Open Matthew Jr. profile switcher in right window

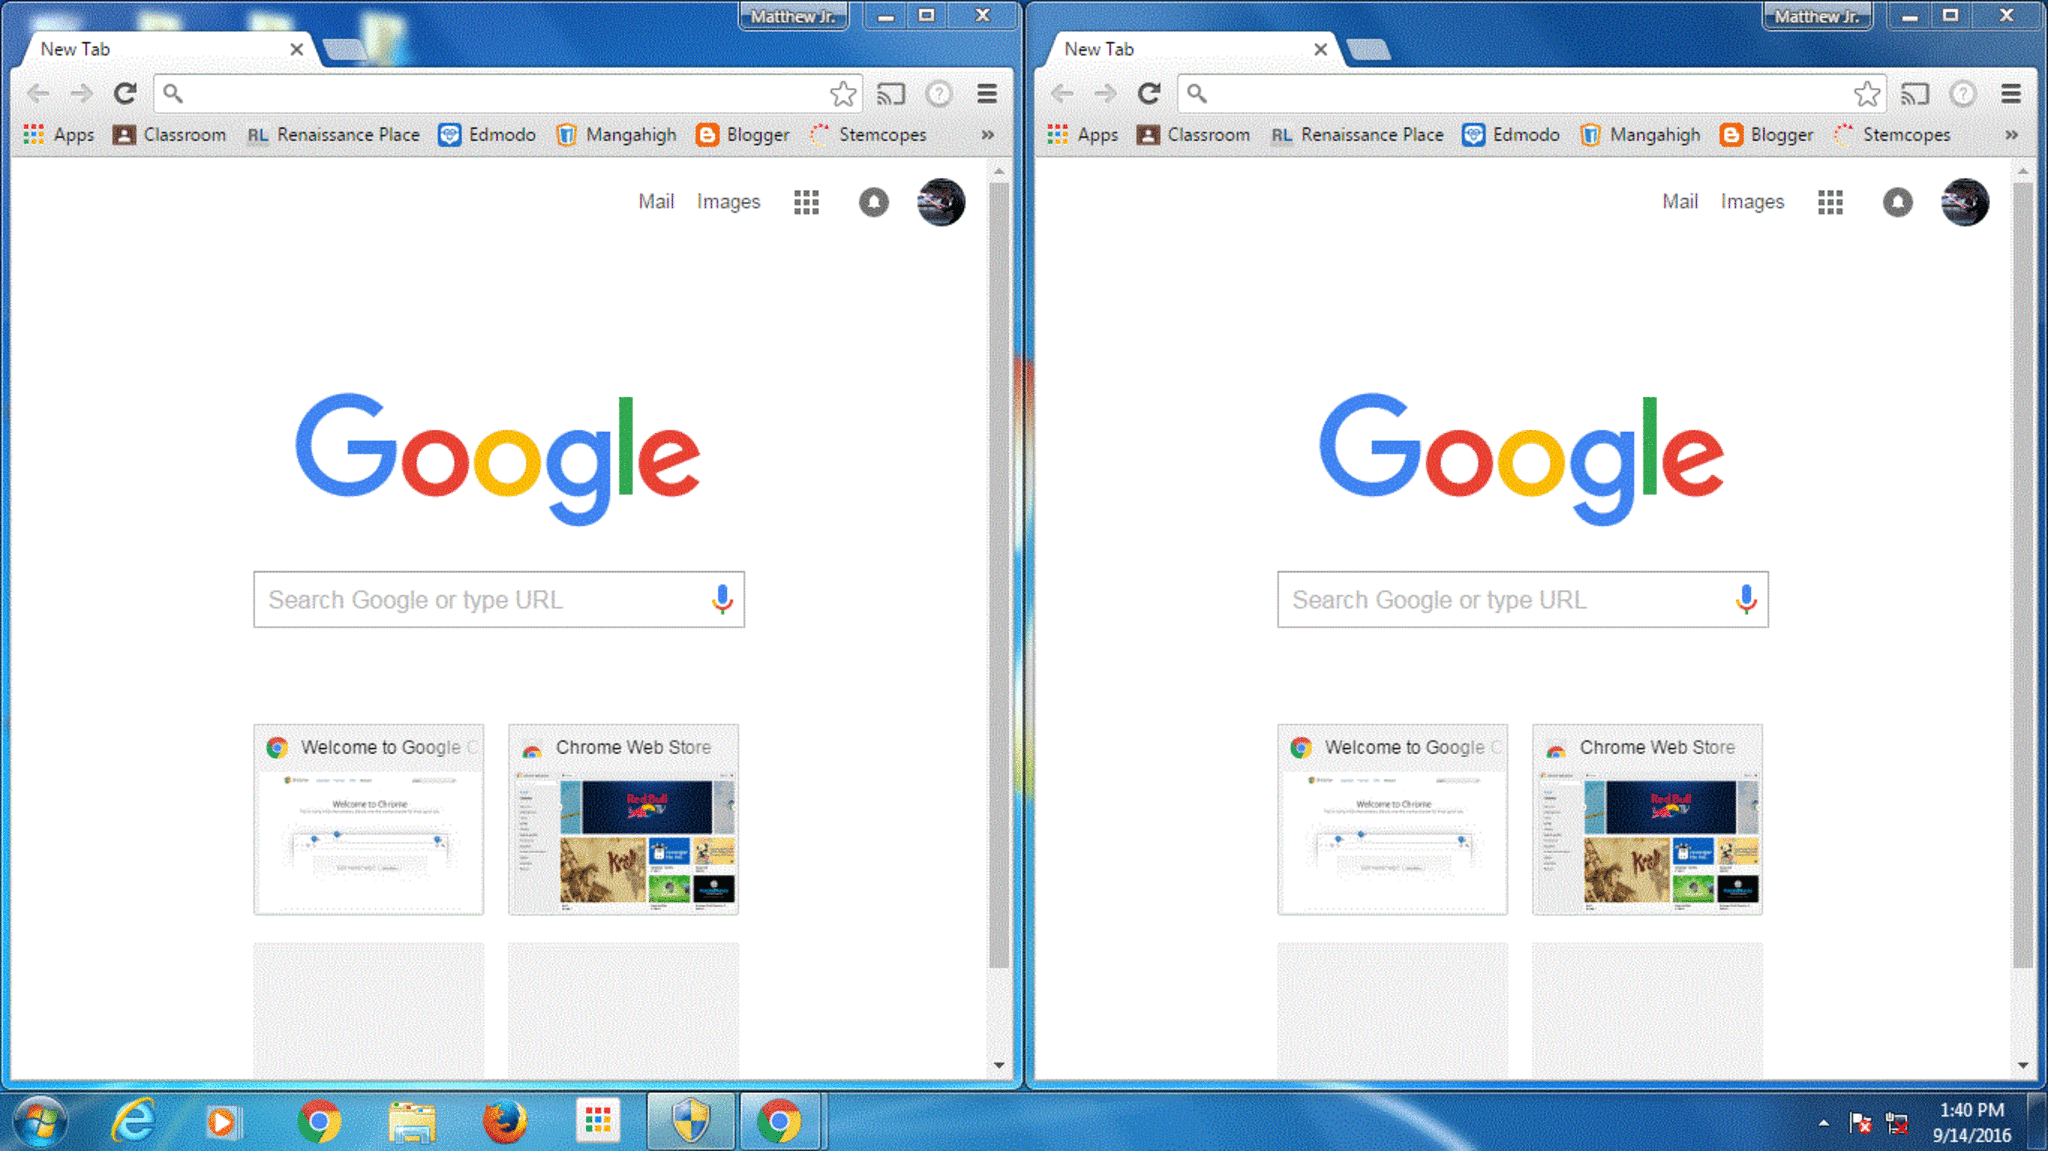[x=1816, y=16]
